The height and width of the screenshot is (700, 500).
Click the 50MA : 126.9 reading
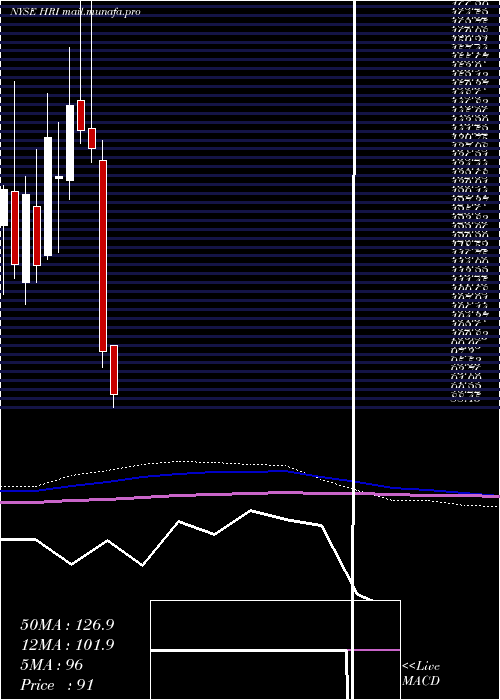coord(67,625)
